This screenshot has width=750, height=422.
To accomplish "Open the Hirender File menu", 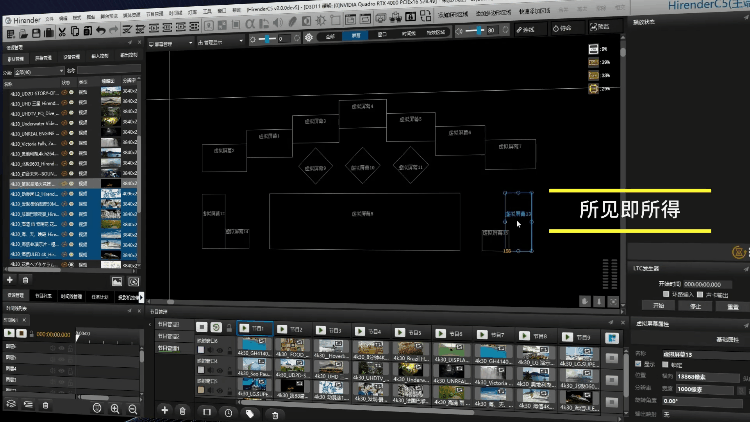I will (49, 20).
